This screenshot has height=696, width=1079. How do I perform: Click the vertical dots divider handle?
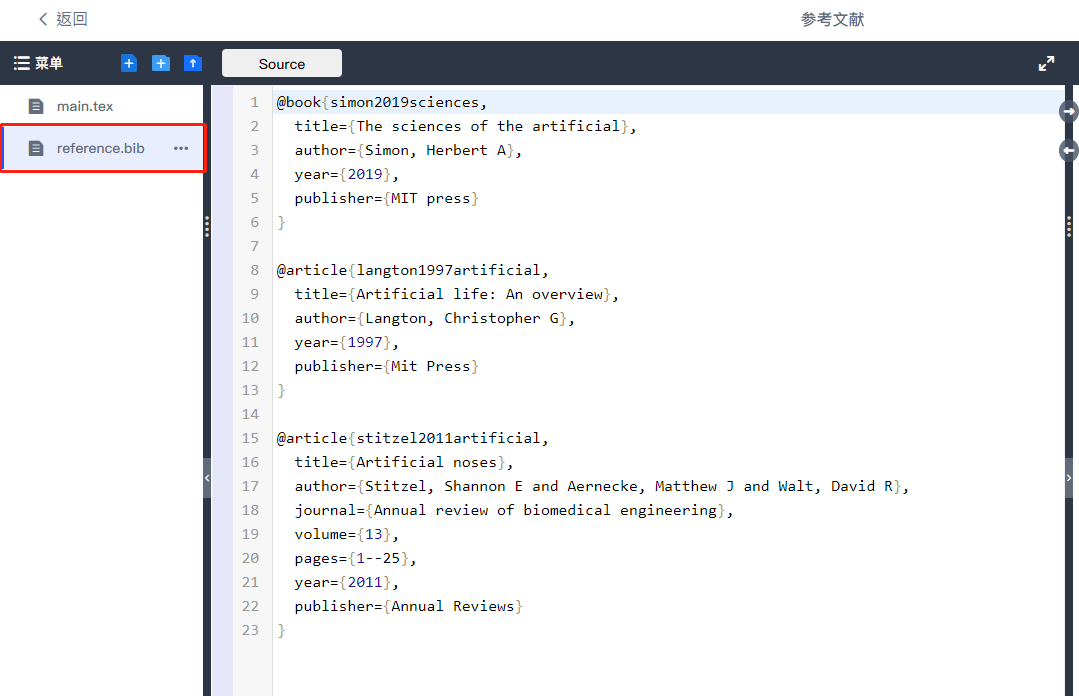click(x=208, y=226)
